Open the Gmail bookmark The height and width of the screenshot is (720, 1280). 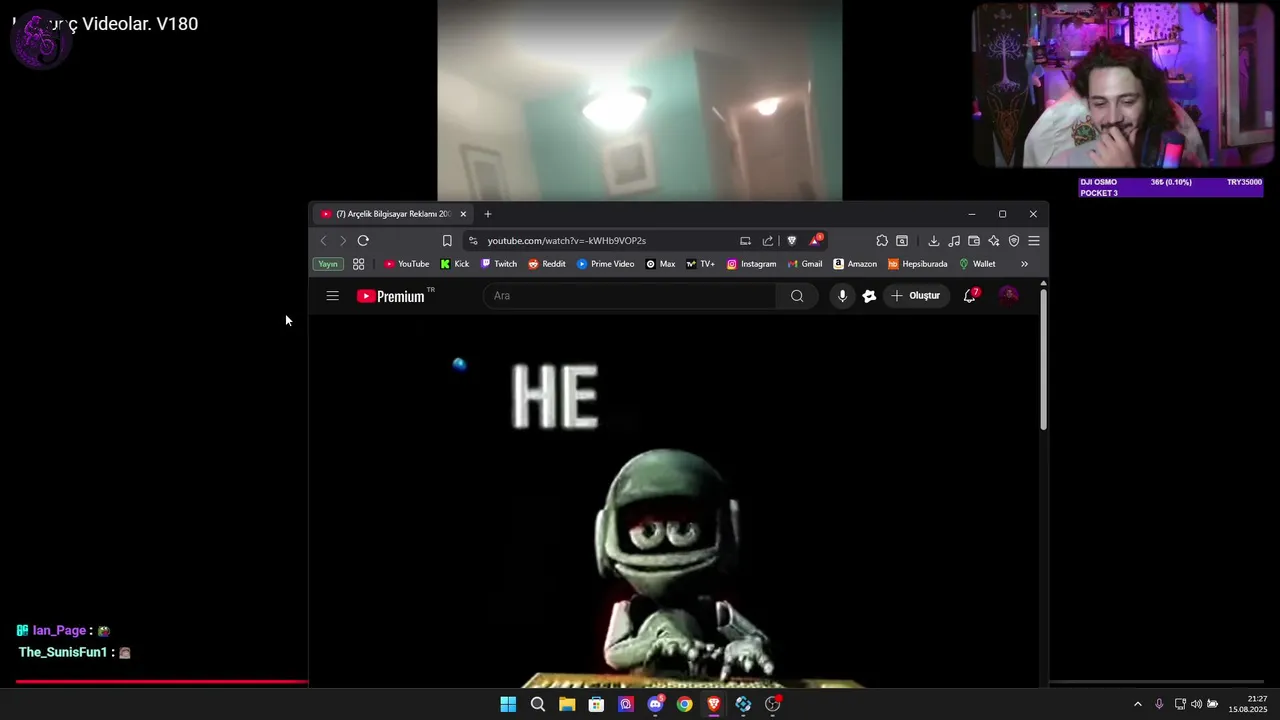805,264
